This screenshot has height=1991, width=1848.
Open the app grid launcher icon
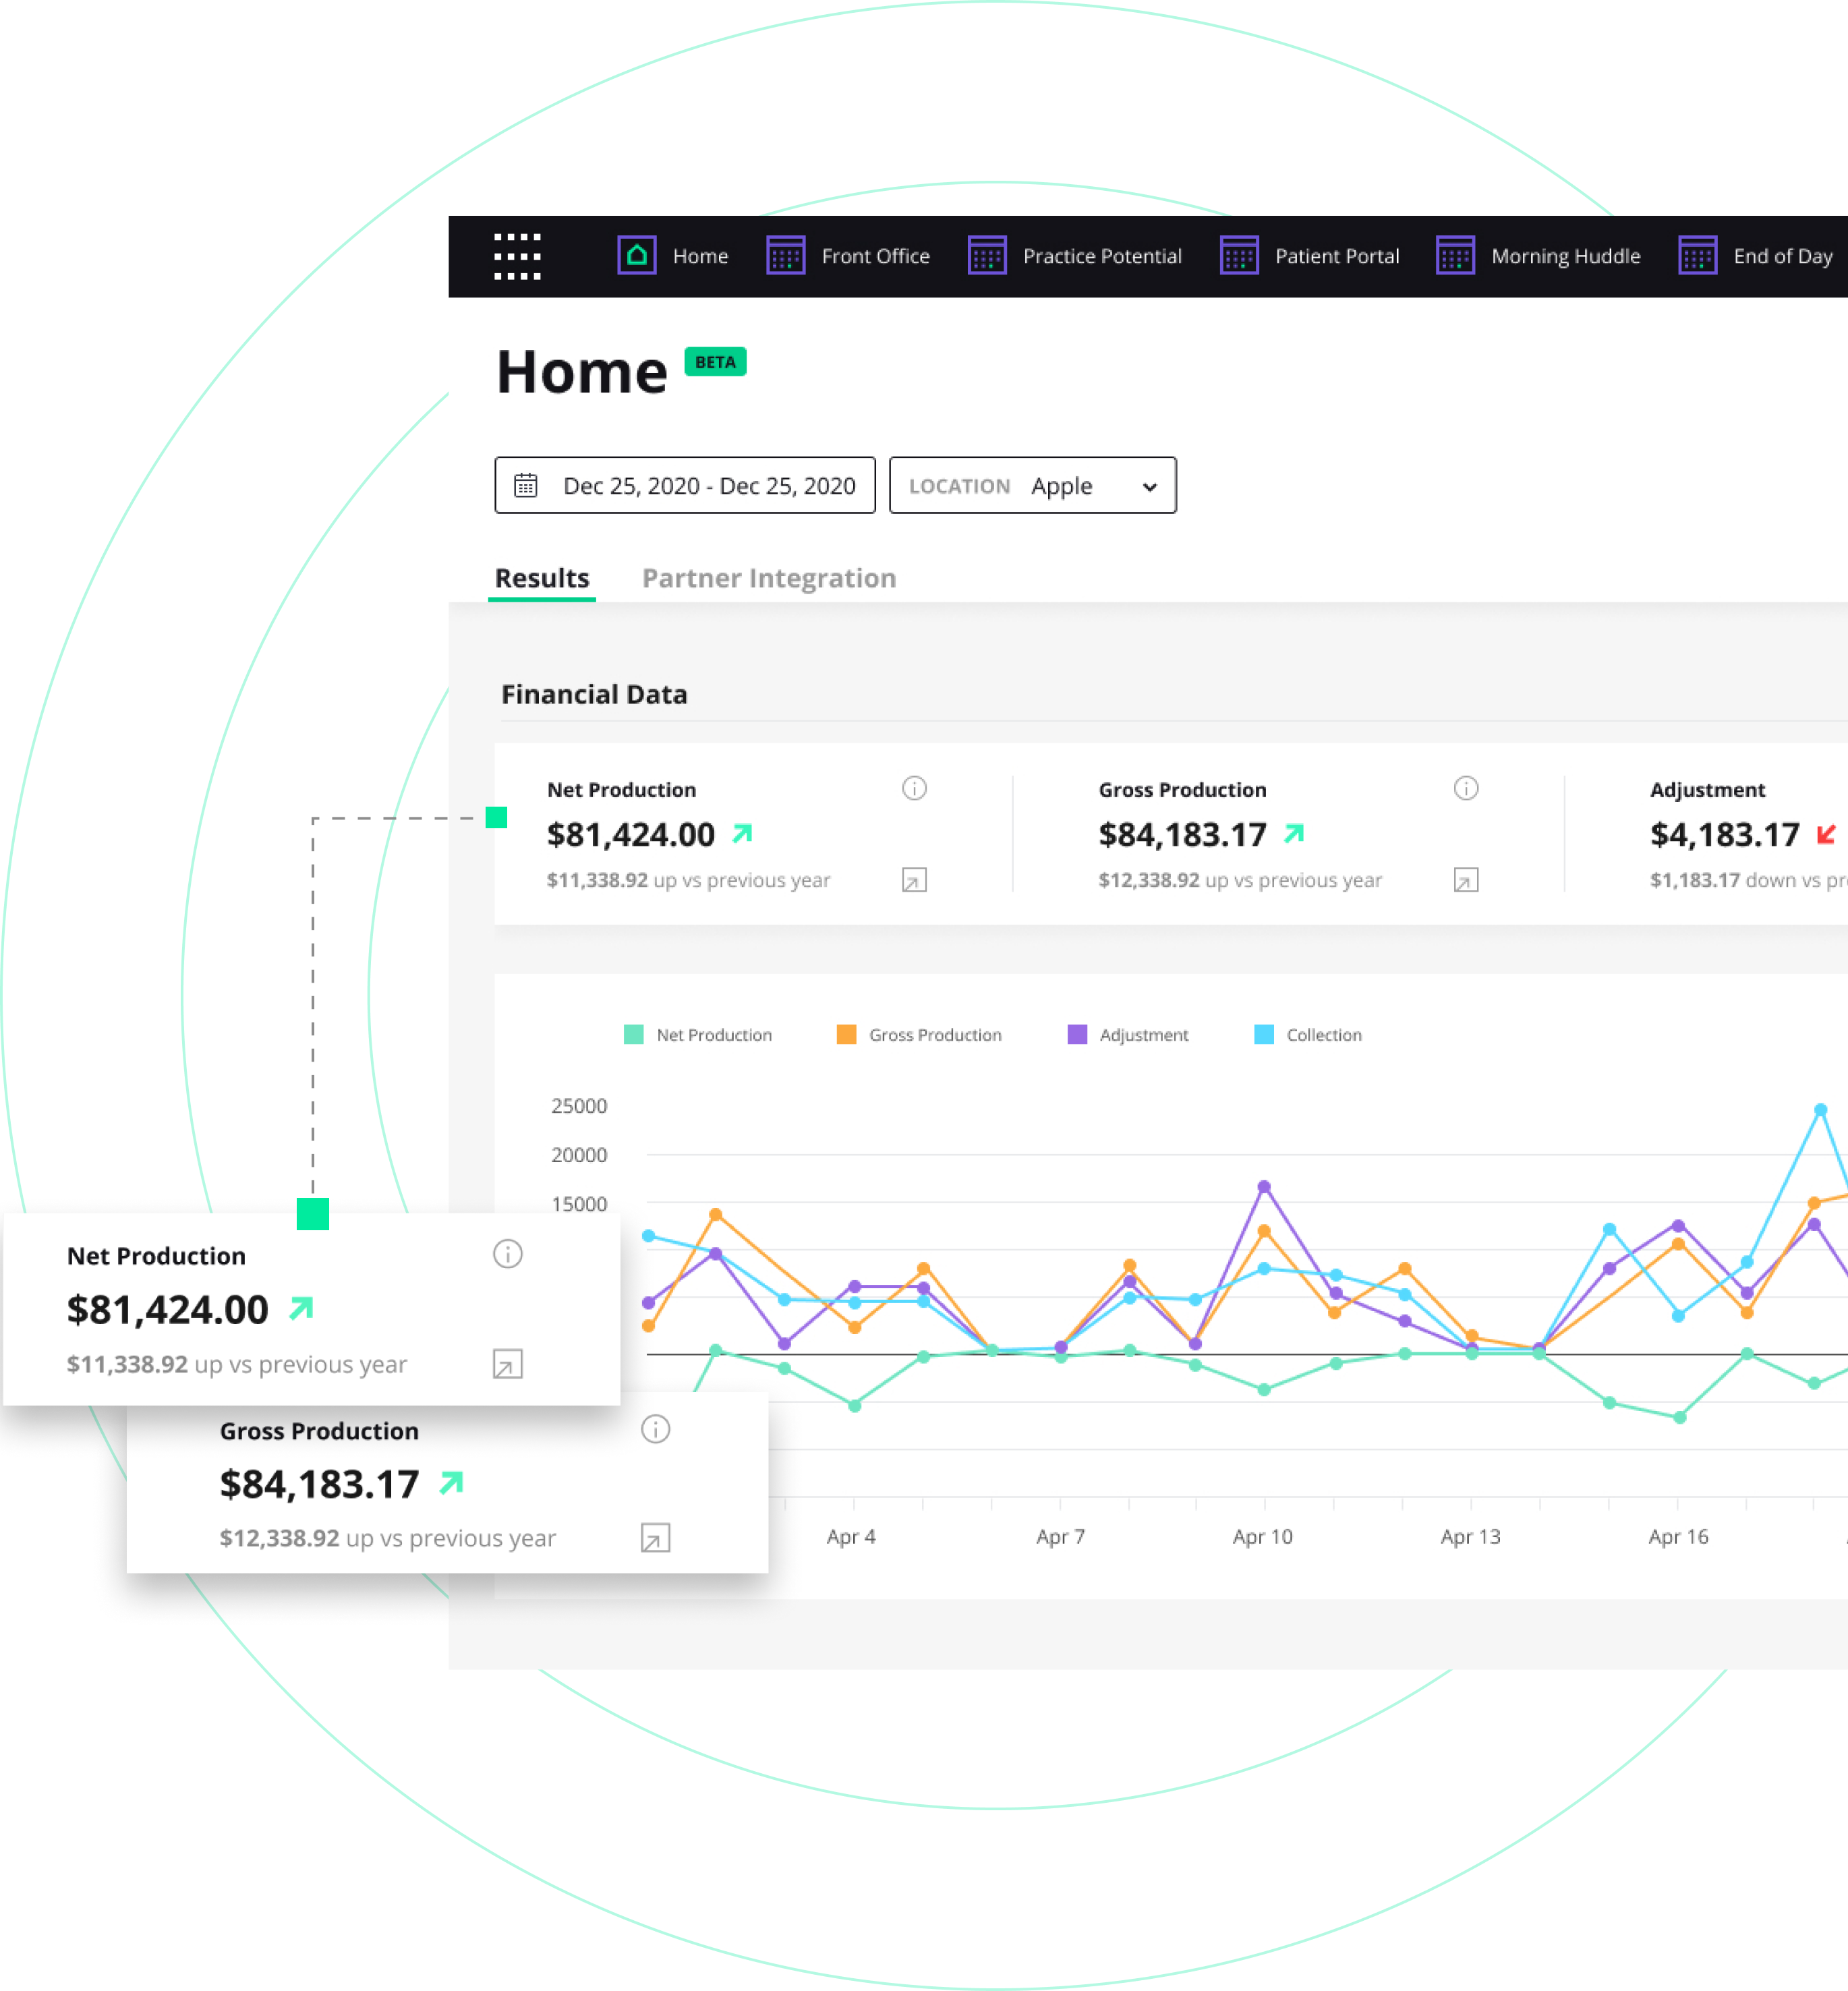(x=517, y=256)
